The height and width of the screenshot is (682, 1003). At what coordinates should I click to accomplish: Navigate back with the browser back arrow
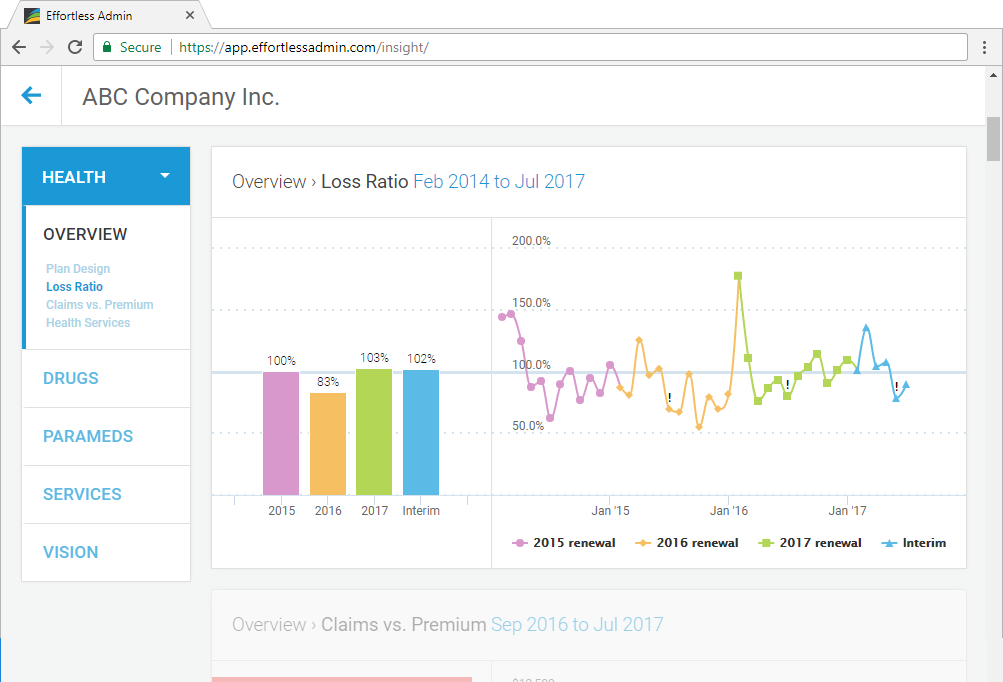(18, 47)
